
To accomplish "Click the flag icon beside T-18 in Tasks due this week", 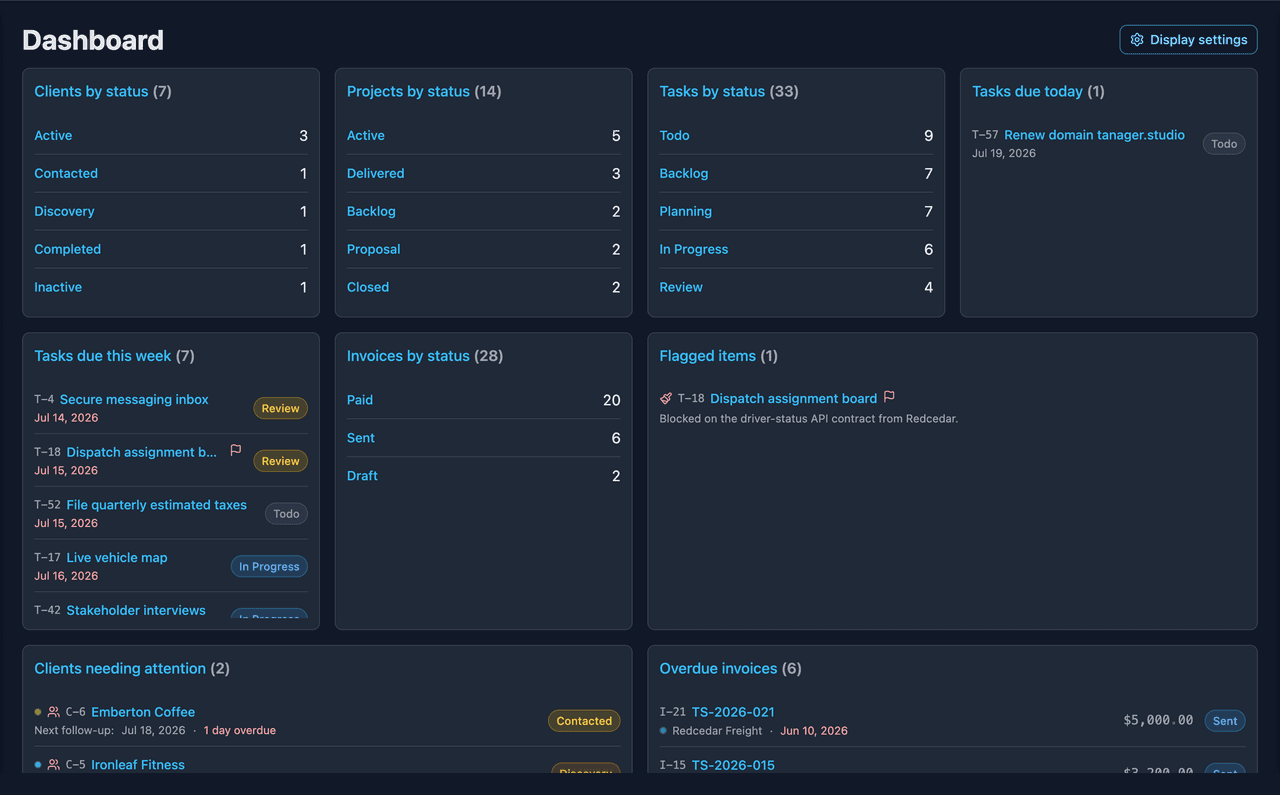I will coord(236,451).
